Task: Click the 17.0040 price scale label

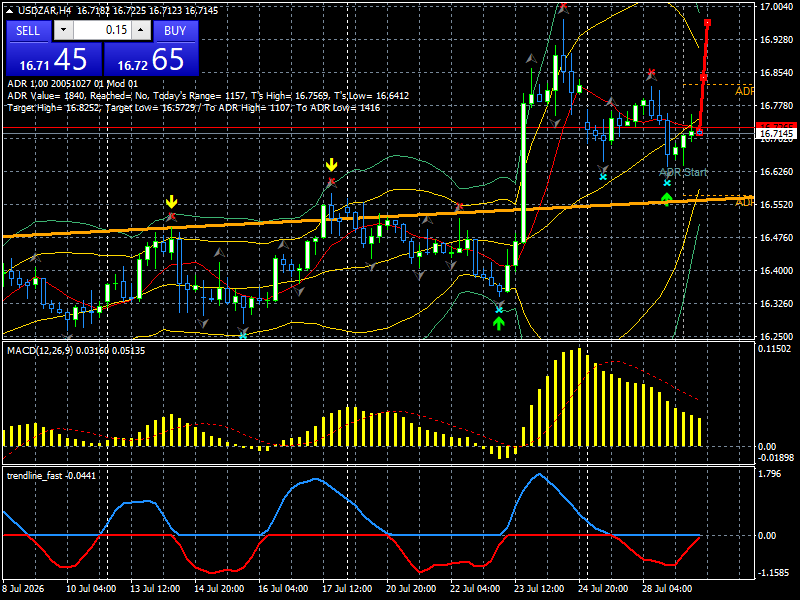Action: tap(777, 7)
